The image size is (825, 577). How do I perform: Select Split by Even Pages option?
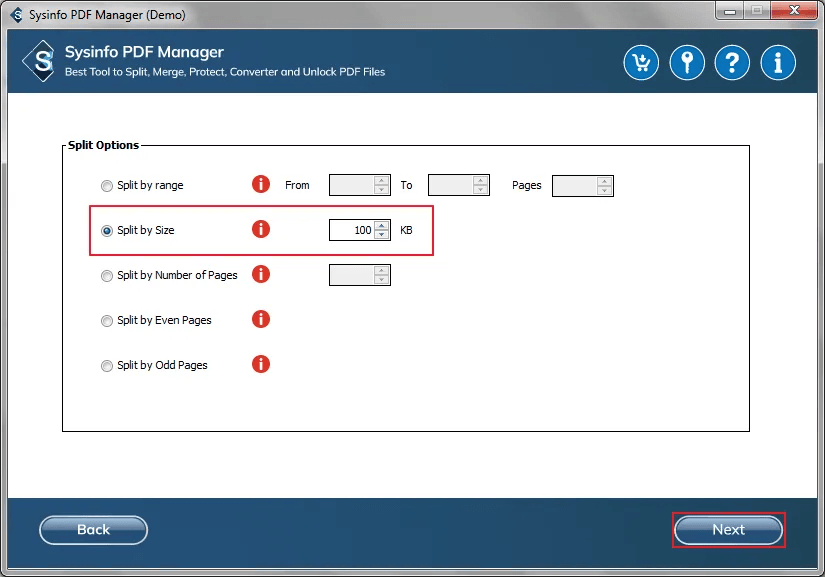coord(107,321)
